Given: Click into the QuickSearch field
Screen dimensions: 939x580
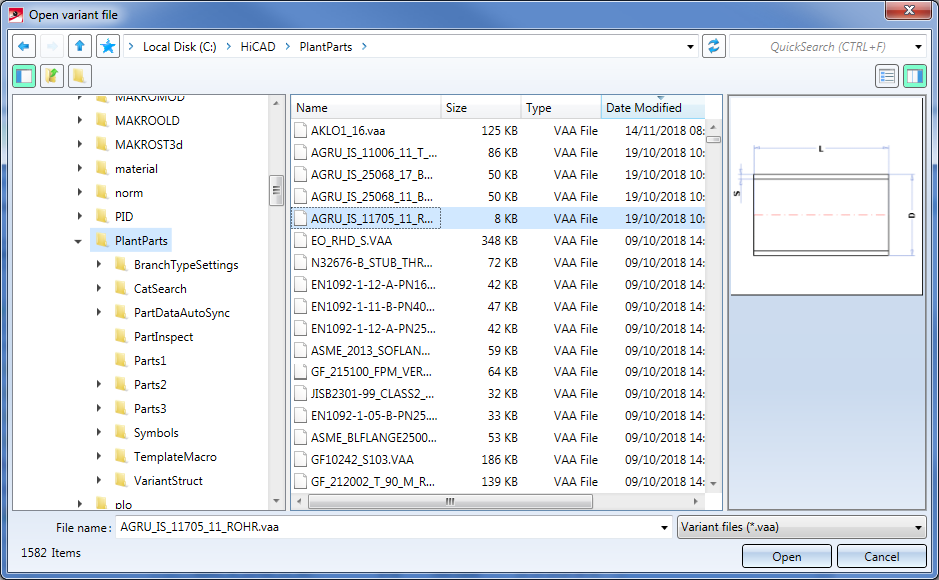Looking at the screenshot, I should pos(820,47).
